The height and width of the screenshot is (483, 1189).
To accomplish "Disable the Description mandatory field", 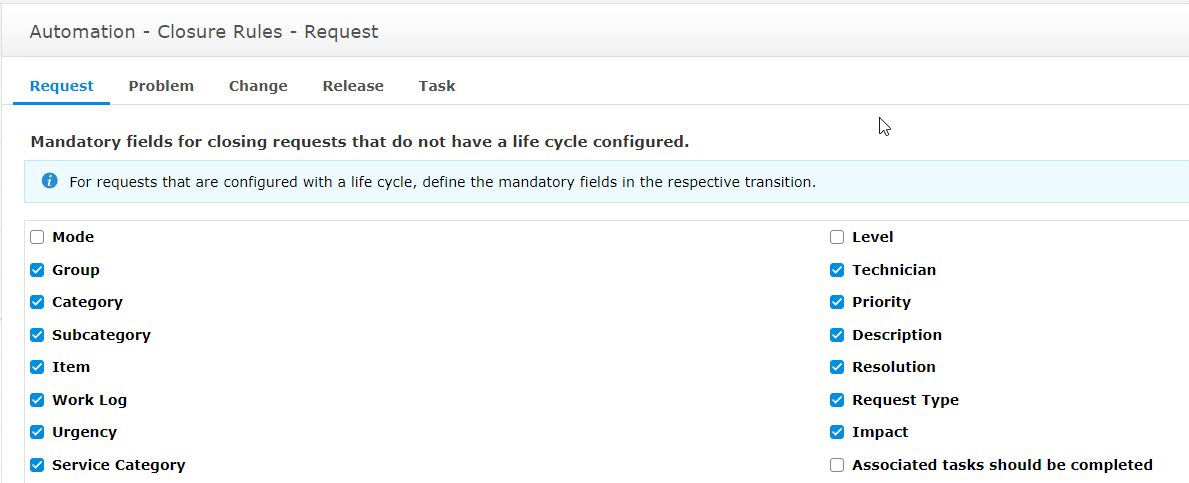I will pyautogui.click(x=837, y=335).
